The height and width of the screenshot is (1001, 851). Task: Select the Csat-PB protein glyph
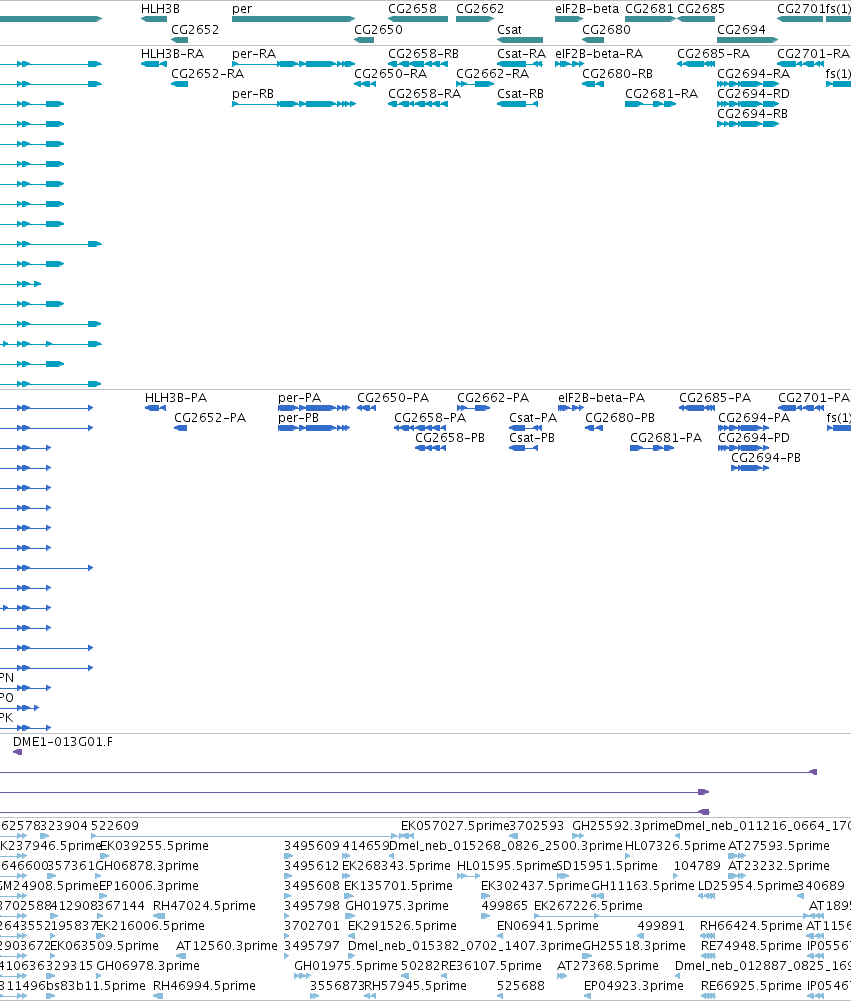(x=523, y=448)
